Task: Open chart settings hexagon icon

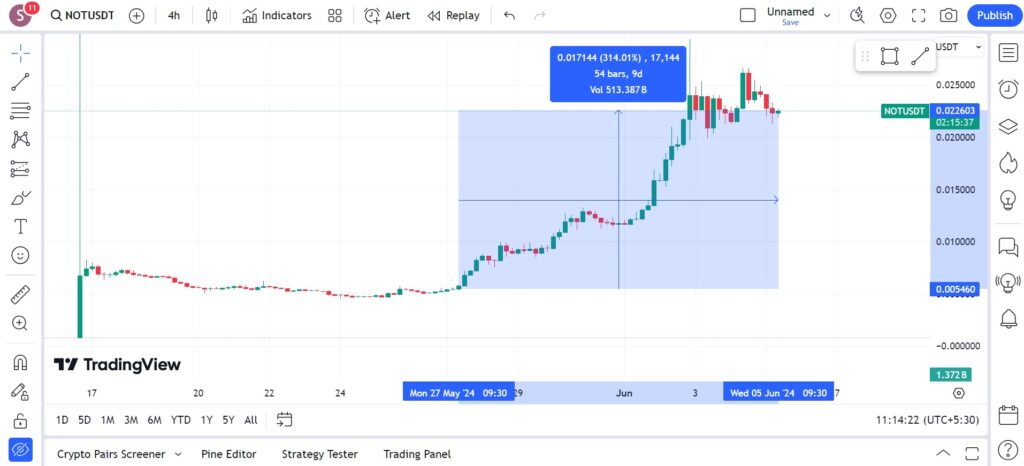Action: click(x=888, y=16)
